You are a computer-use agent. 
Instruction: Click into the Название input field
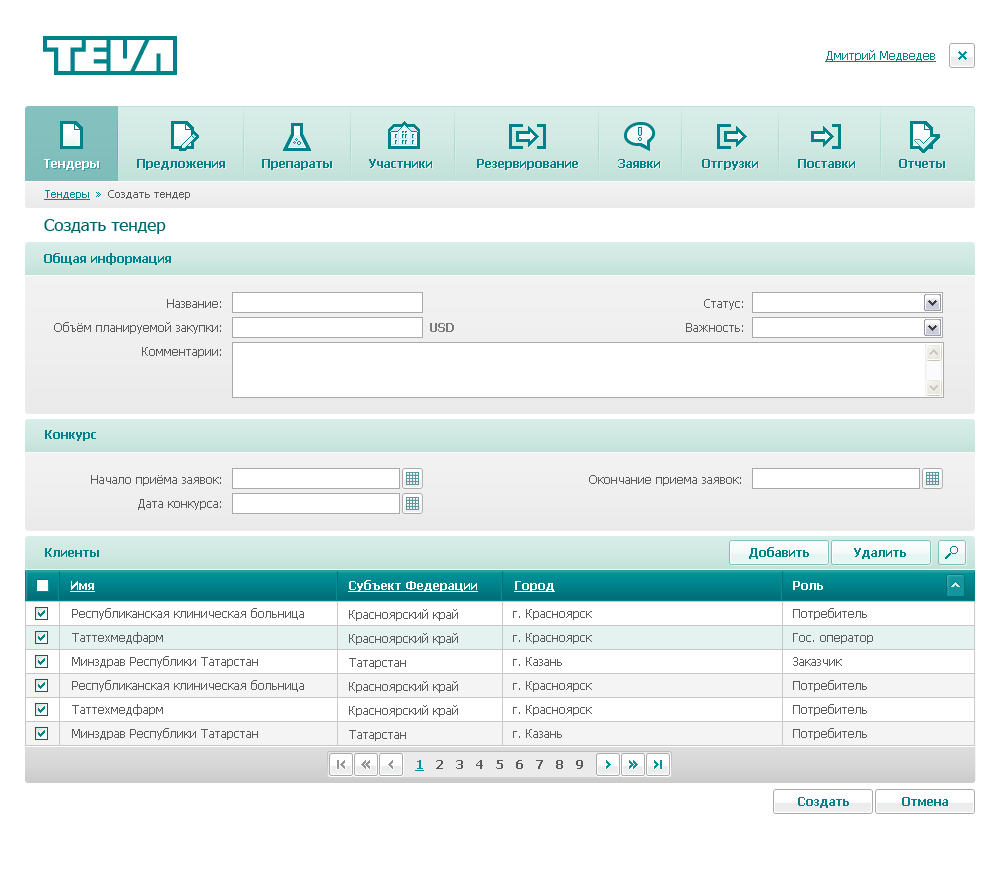(327, 303)
